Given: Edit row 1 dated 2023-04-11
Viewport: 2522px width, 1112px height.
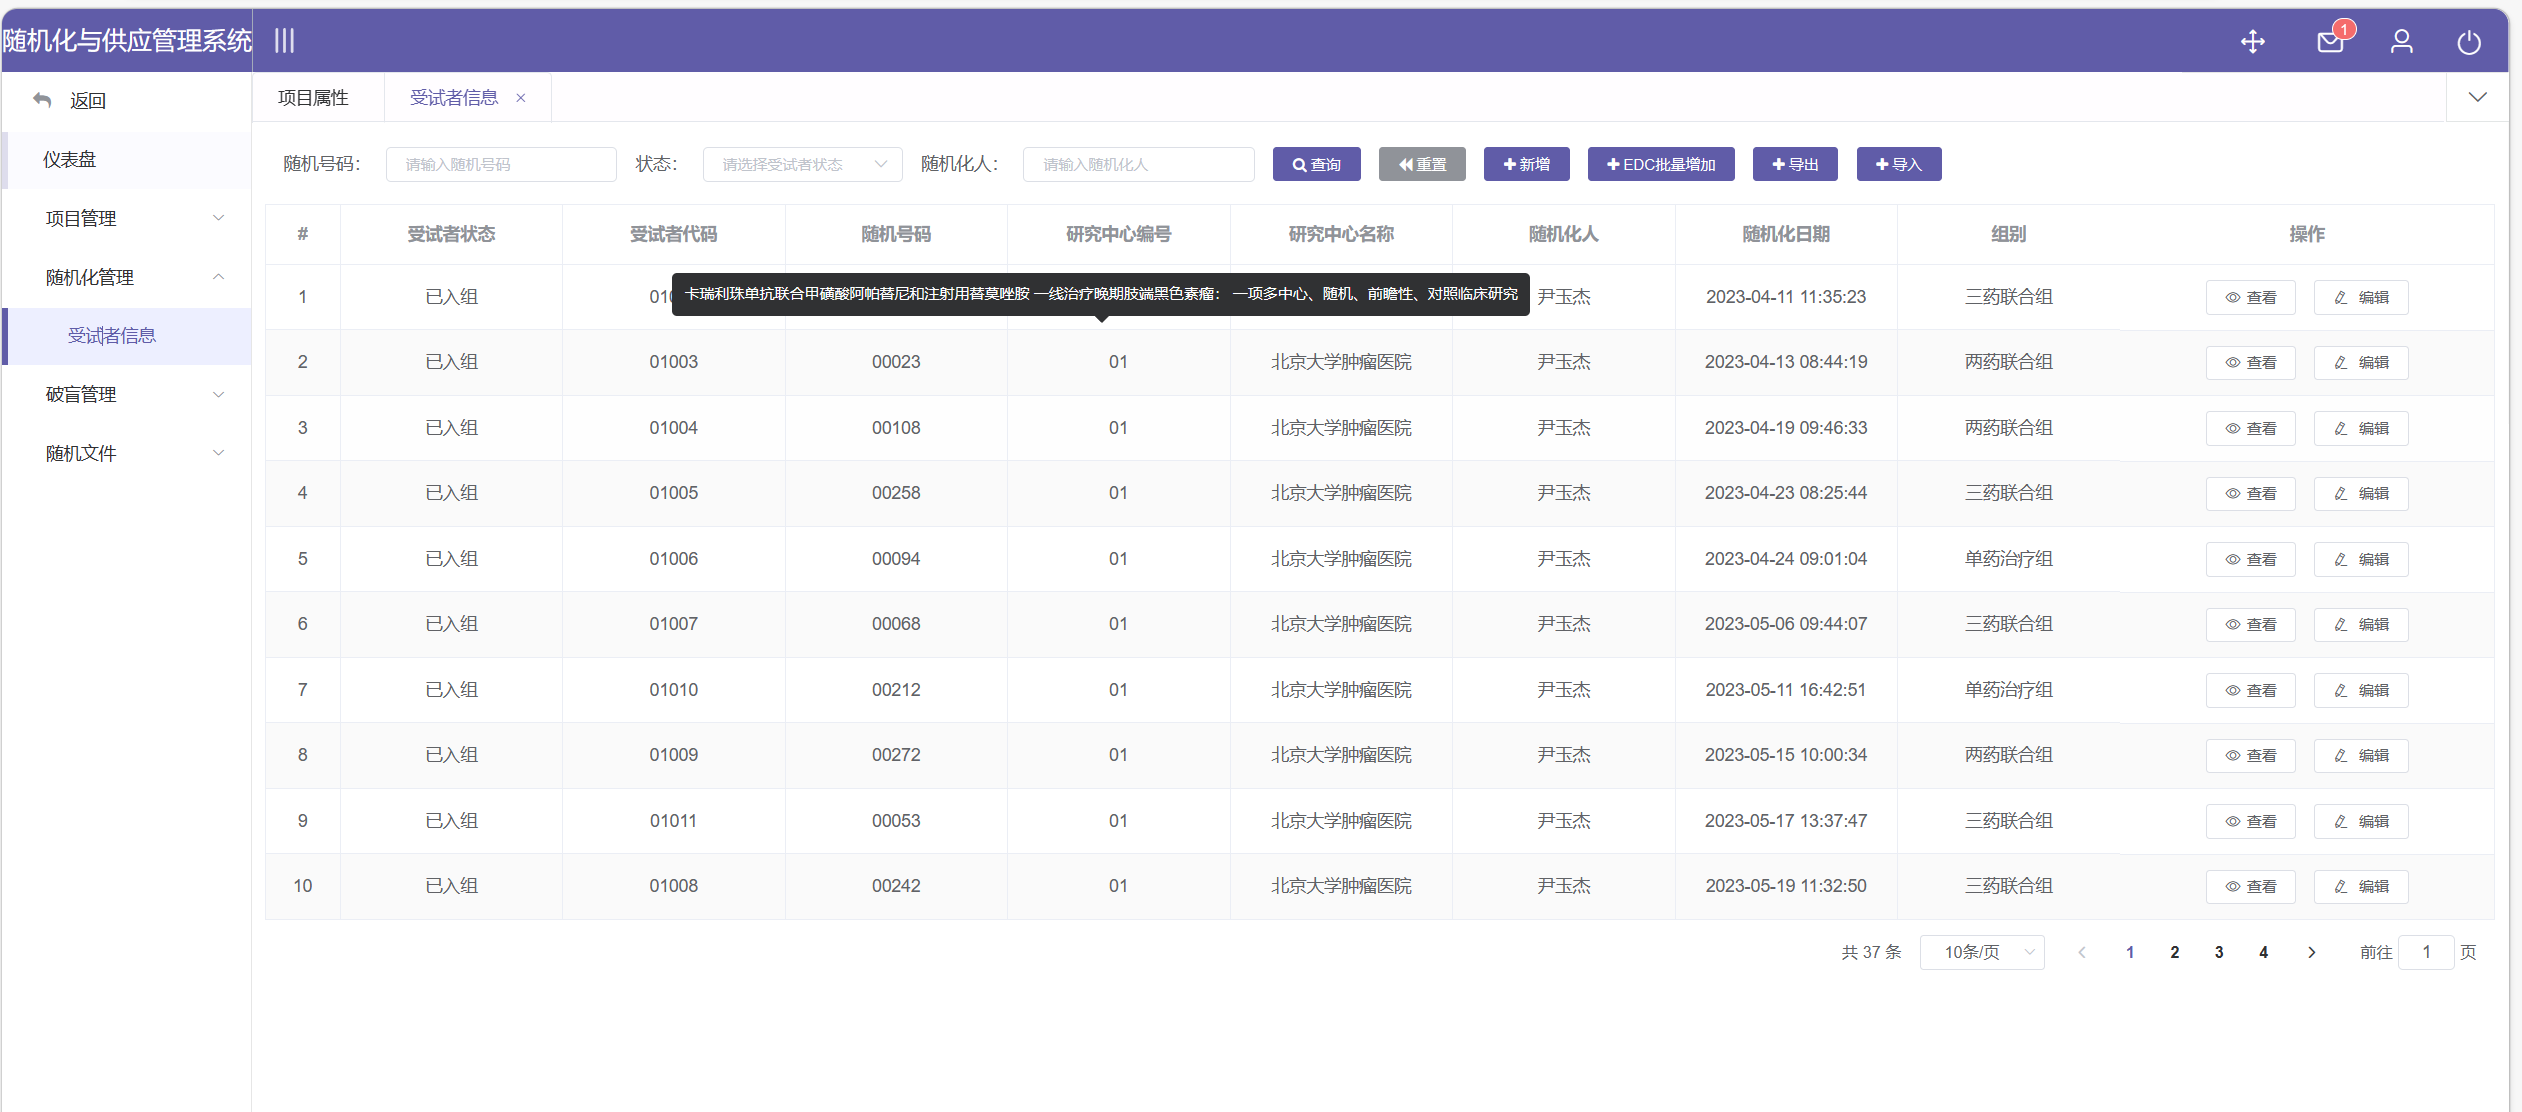Looking at the screenshot, I should click(2361, 297).
